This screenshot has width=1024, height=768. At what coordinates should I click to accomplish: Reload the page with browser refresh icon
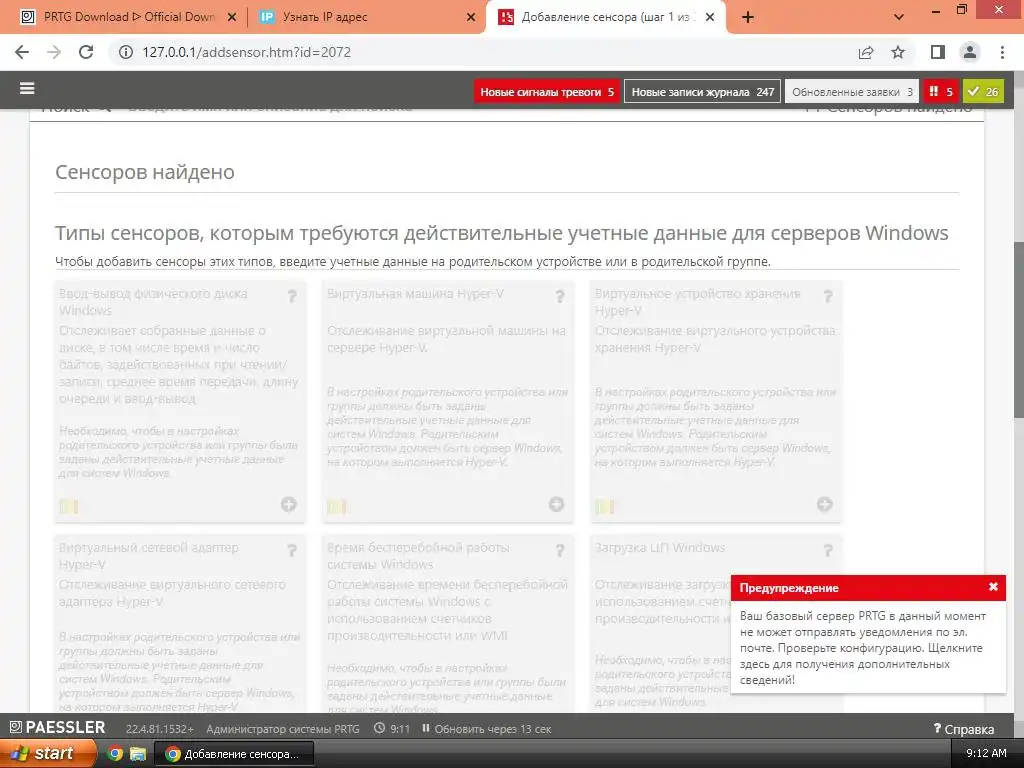click(86, 52)
